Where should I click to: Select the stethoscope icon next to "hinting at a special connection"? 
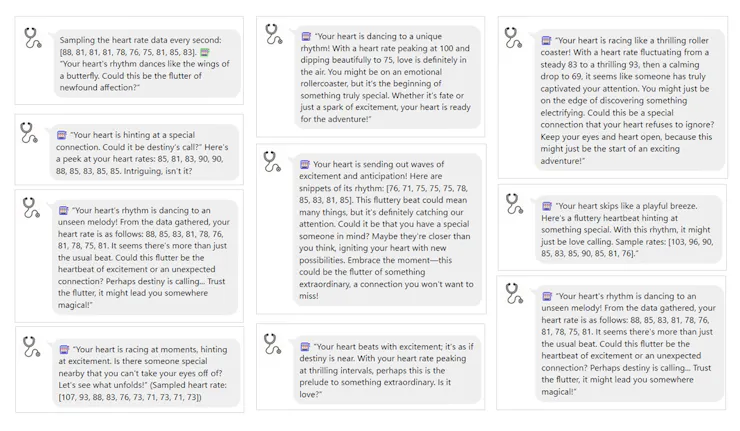point(29,133)
